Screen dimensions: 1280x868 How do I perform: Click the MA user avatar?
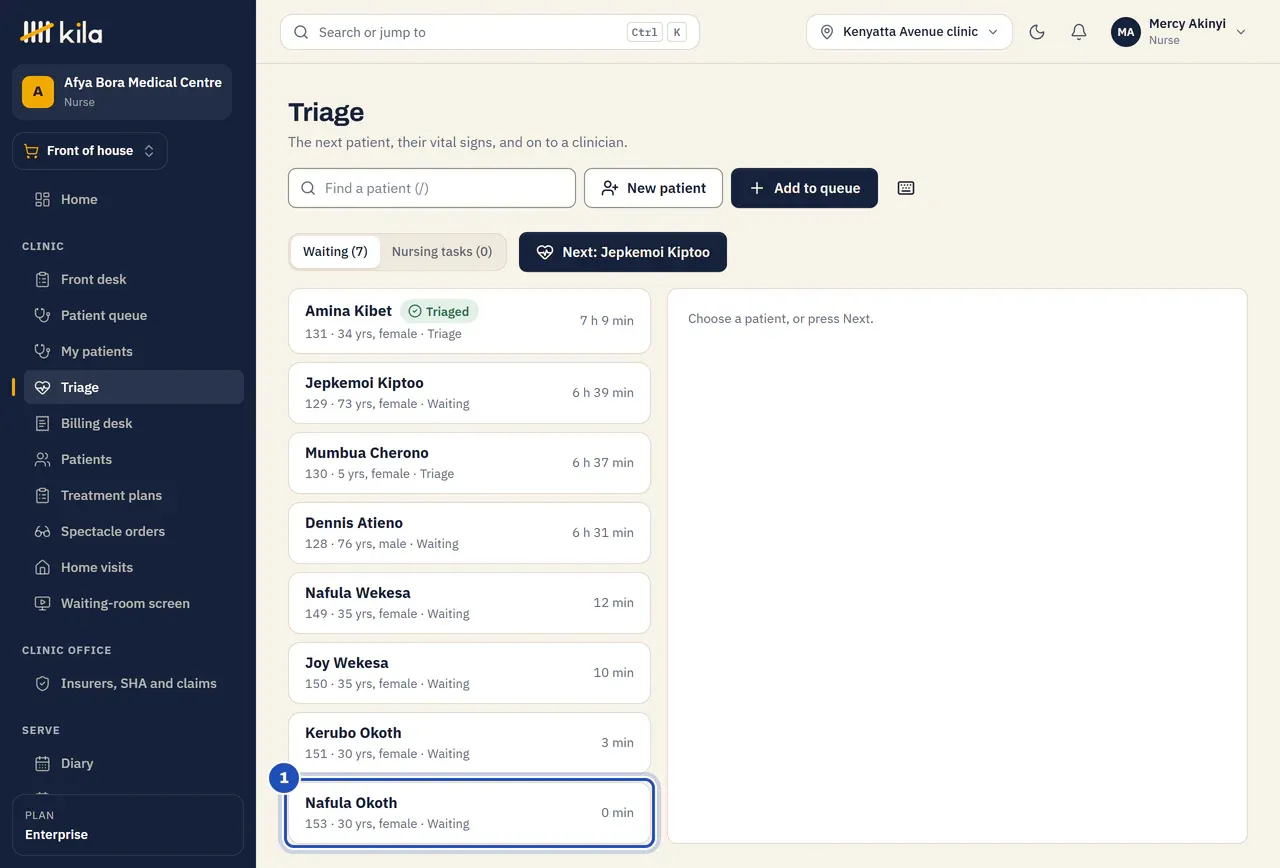click(1126, 32)
